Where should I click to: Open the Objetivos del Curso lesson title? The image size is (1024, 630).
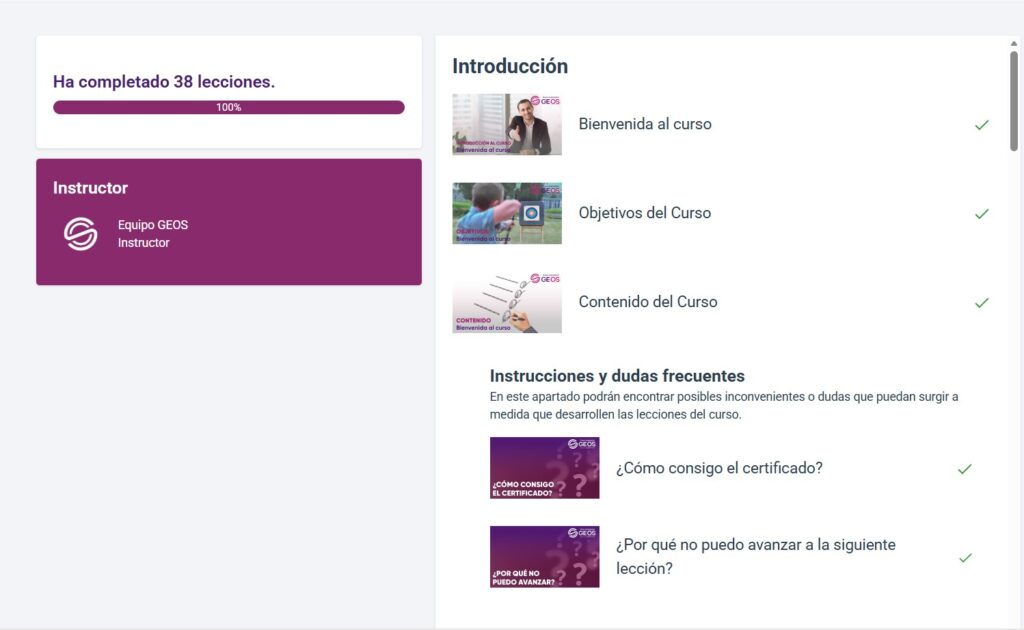[x=645, y=213]
